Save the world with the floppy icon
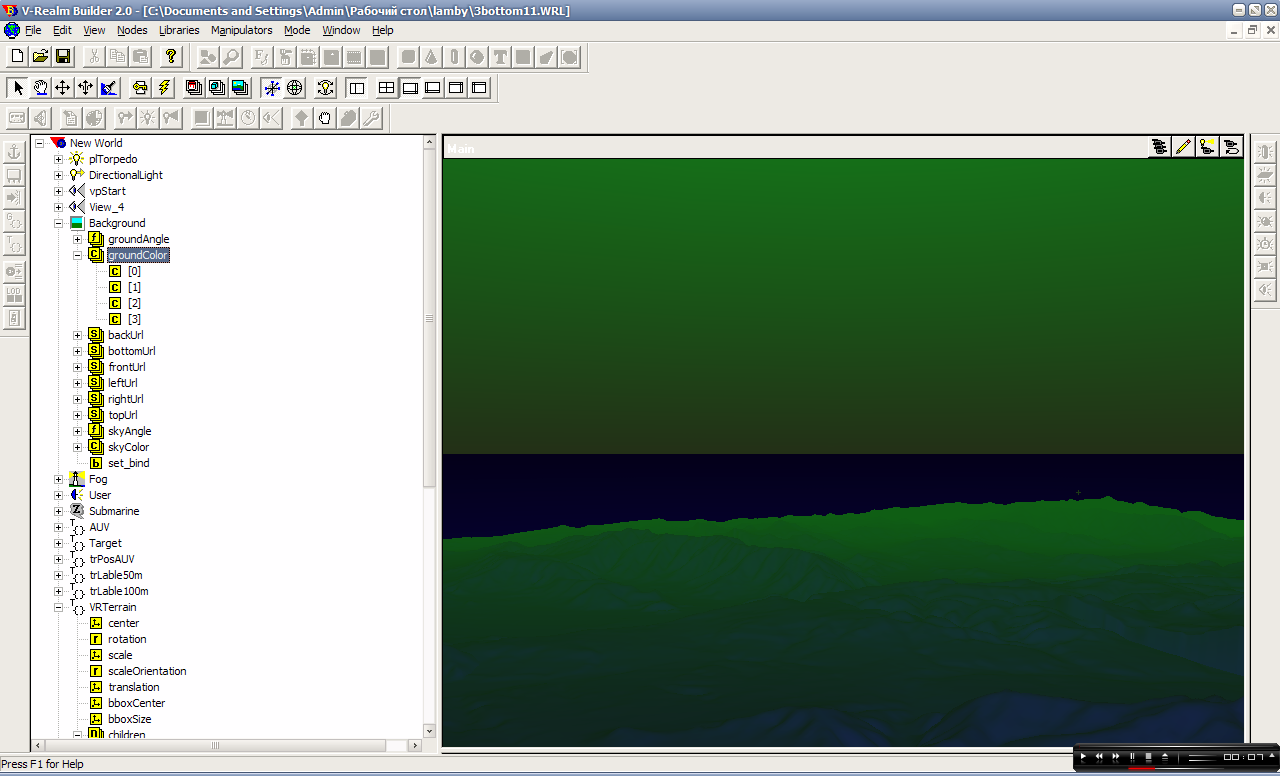Screen dimensions: 1280x776 63,57
